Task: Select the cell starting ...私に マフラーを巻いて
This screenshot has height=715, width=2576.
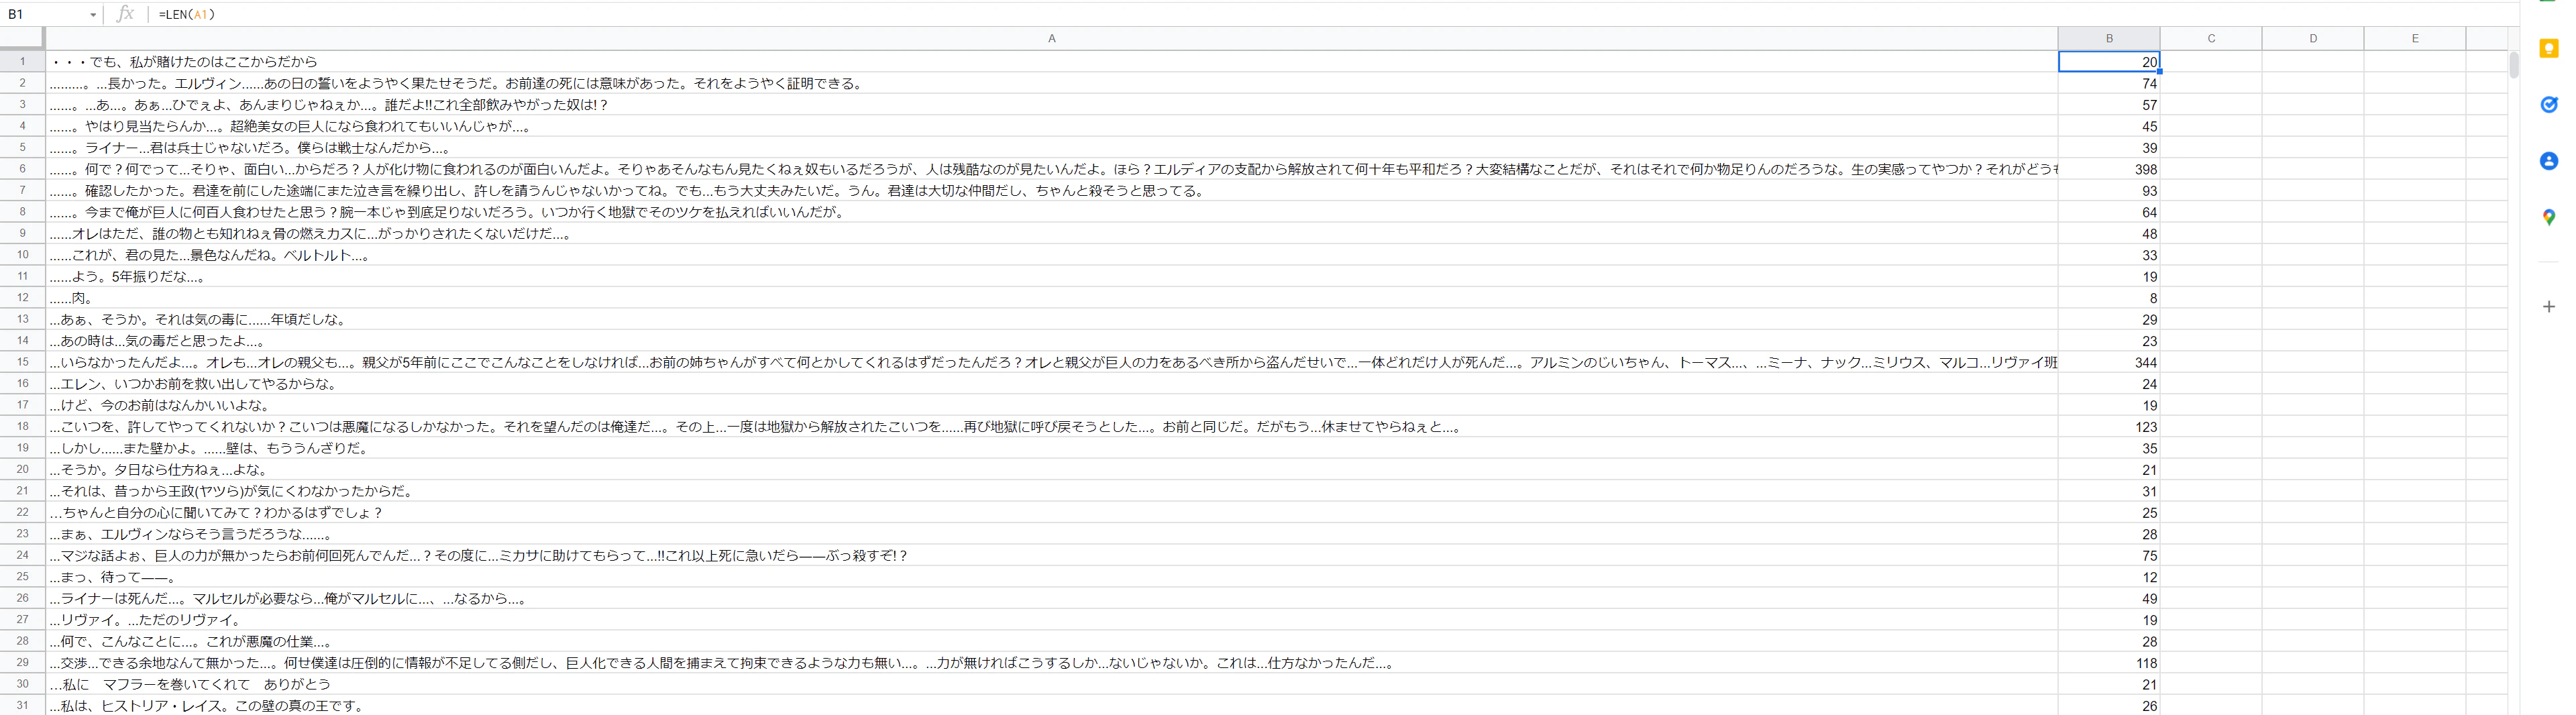Action: pos(1052,684)
